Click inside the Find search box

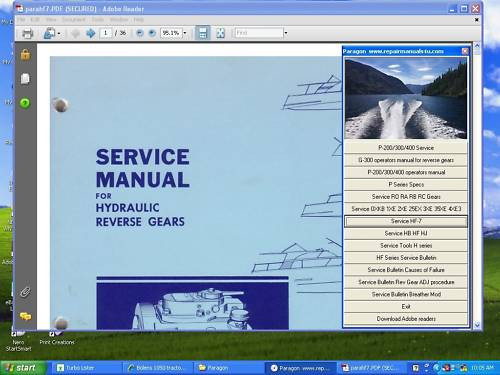(x=259, y=33)
